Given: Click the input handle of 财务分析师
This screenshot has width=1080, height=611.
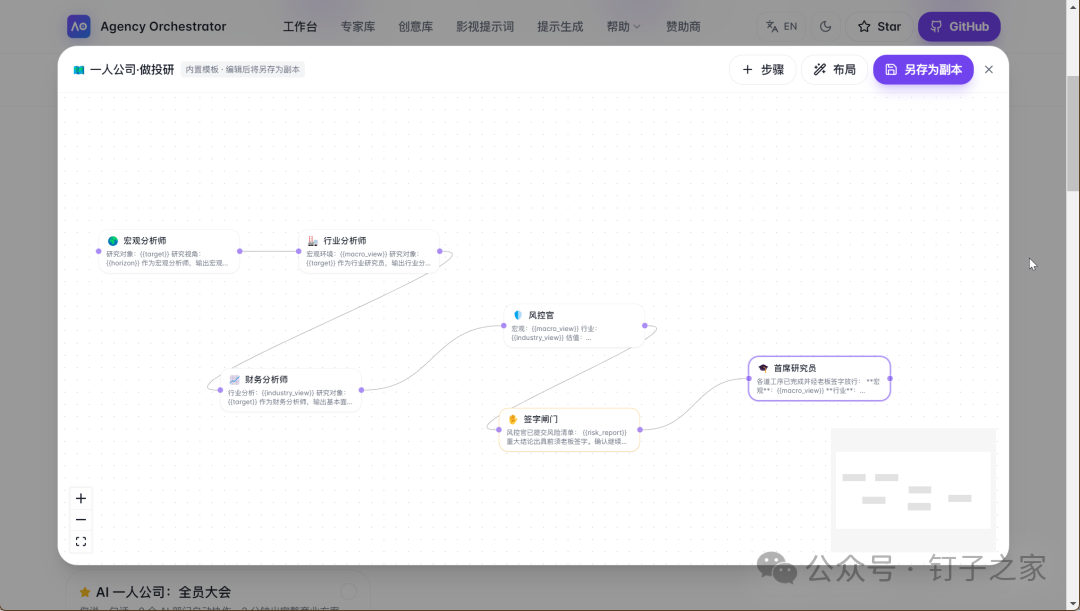Looking at the screenshot, I should tap(220, 390).
